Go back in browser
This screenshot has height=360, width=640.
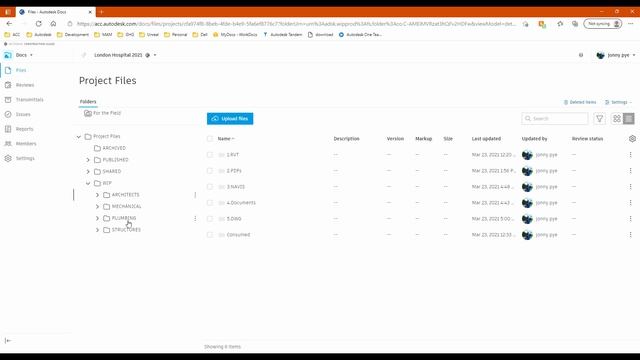click(9, 24)
